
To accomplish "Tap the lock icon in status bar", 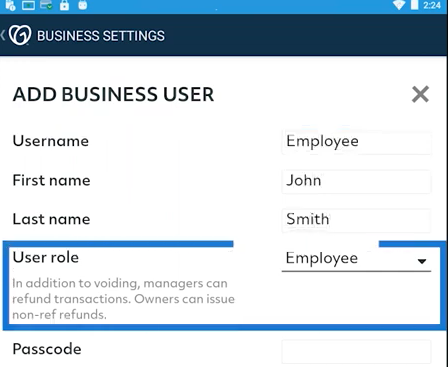I will 65,5.
